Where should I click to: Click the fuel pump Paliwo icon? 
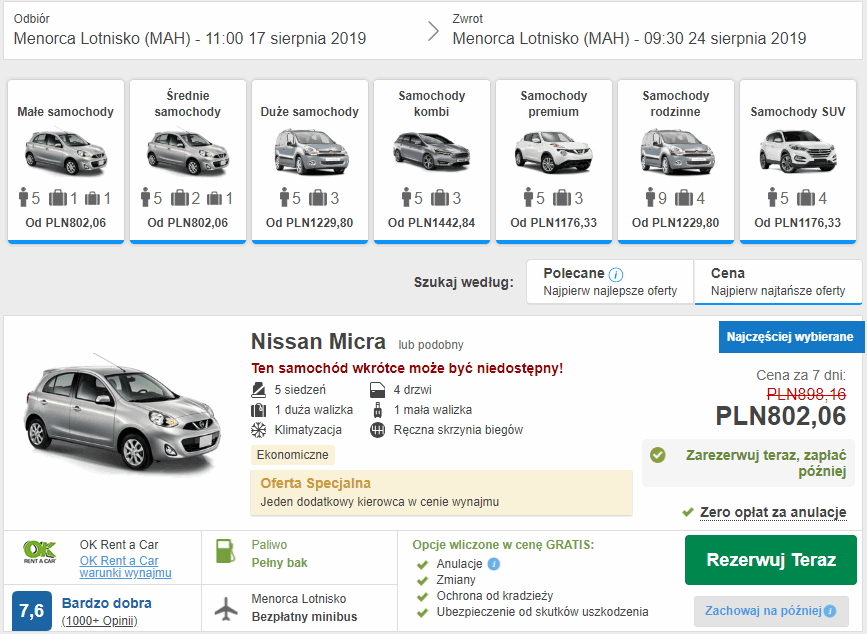pos(225,552)
